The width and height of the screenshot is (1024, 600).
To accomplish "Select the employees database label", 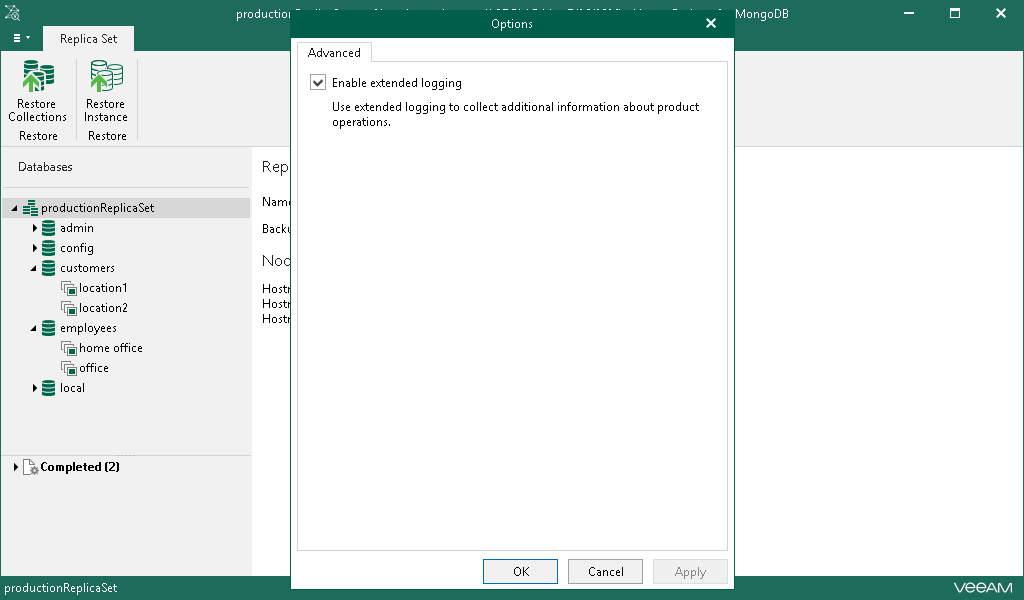I will (88, 328).
